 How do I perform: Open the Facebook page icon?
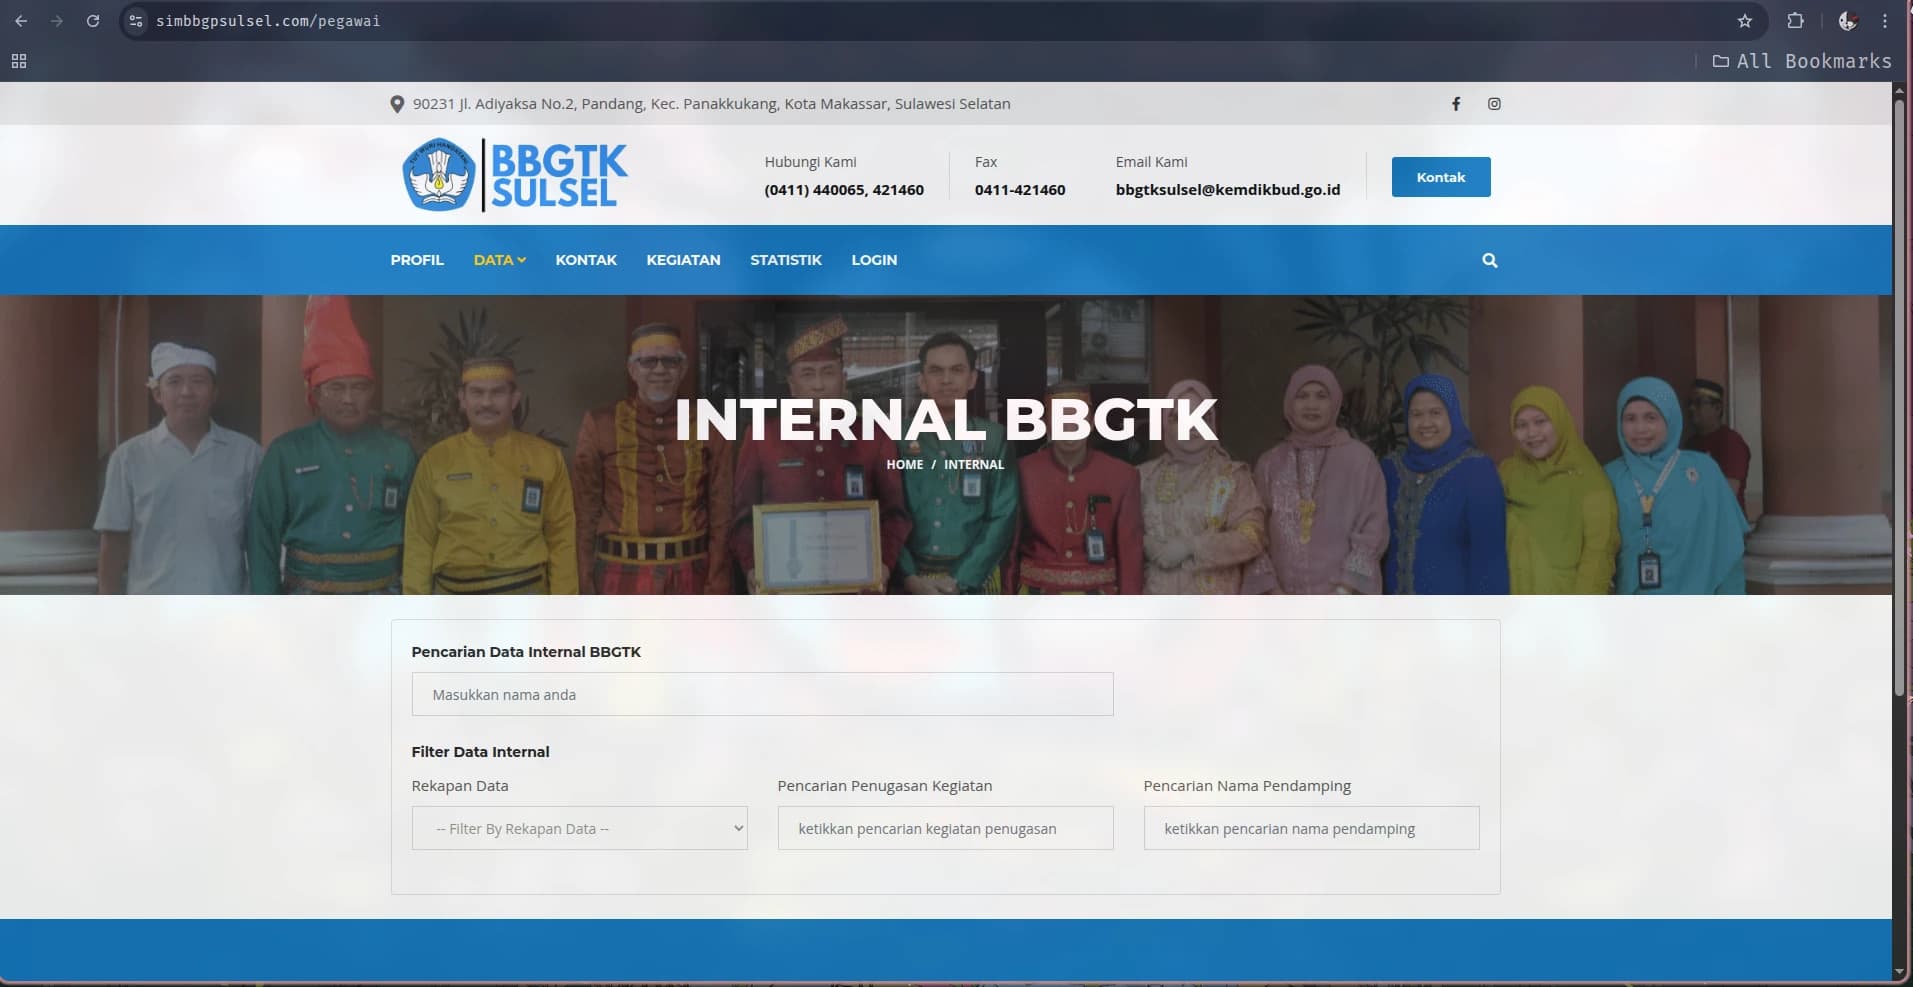pyautogui.click(x=1457, y=103)
